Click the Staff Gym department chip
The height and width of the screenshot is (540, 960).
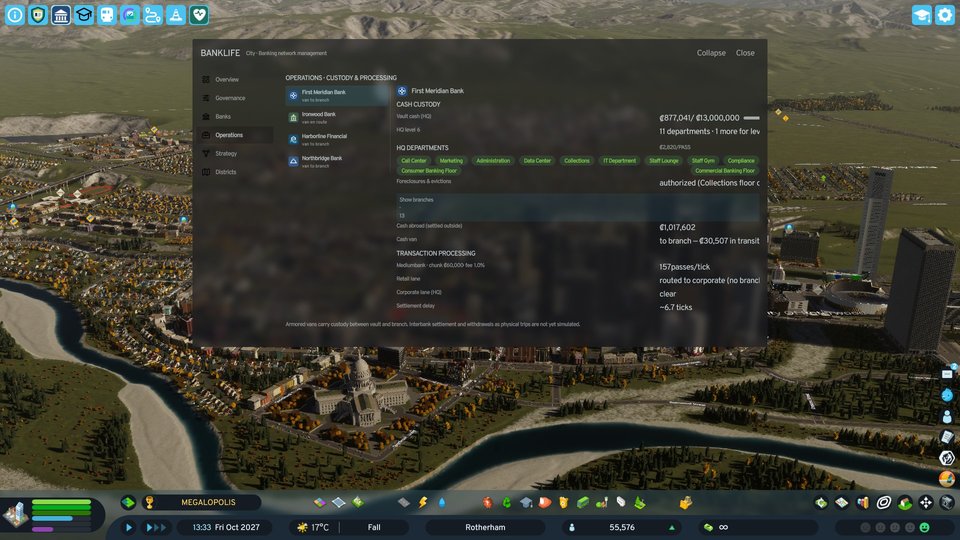703,161
